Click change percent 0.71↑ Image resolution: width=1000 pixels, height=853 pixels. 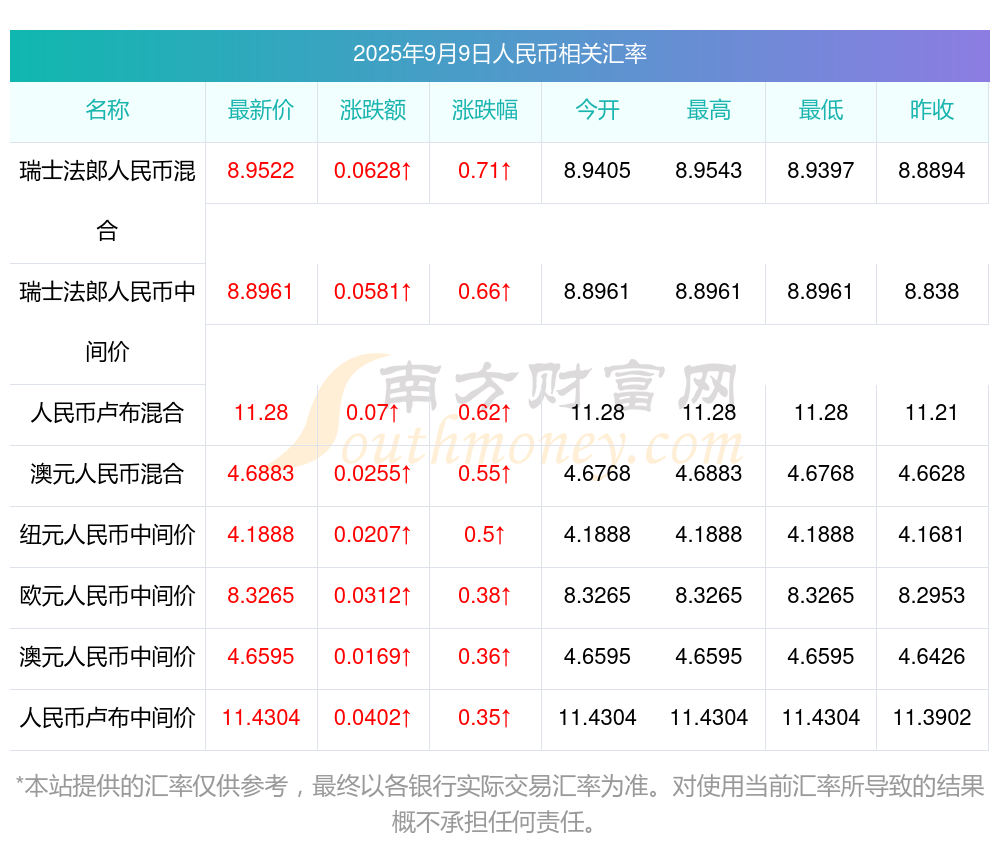point(485,171)
